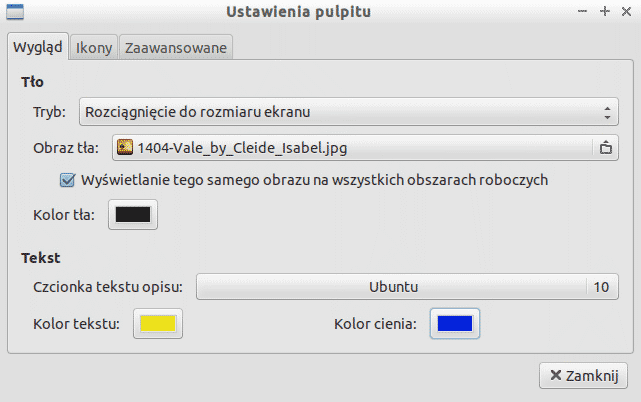Select the Wygląd tab
641x402 pixels.
tap(38, 47)
